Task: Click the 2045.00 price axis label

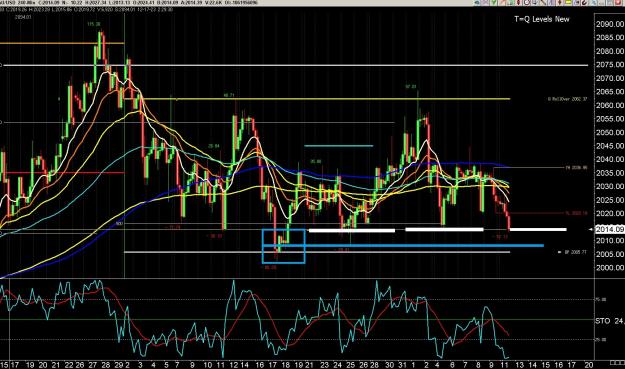Action: tap(610, 146)
